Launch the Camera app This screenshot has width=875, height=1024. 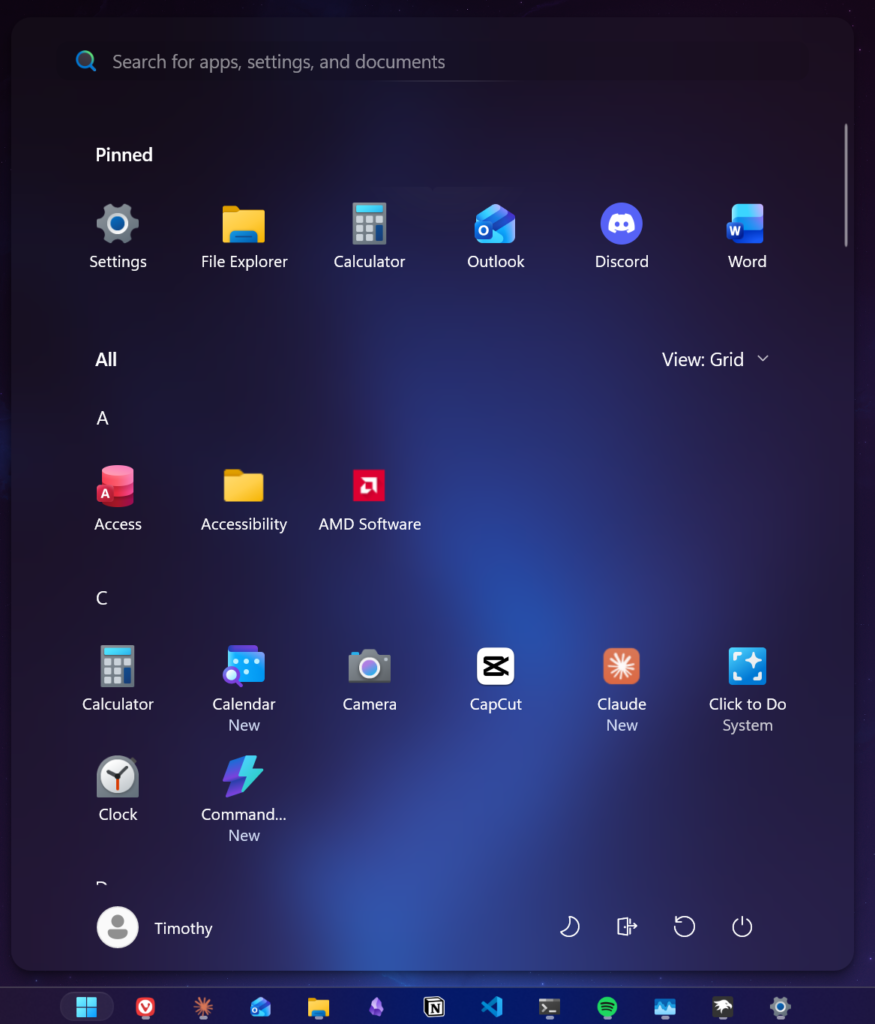pyautogui.click(x=370, y=679)
